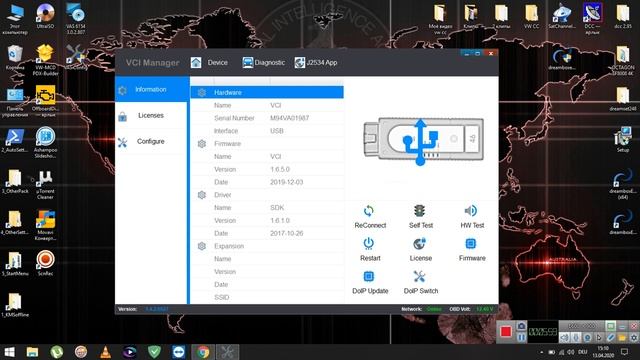This screenshot has height=360, width=640.
Task: Open the Device home tab
Action: pos(209,62)
